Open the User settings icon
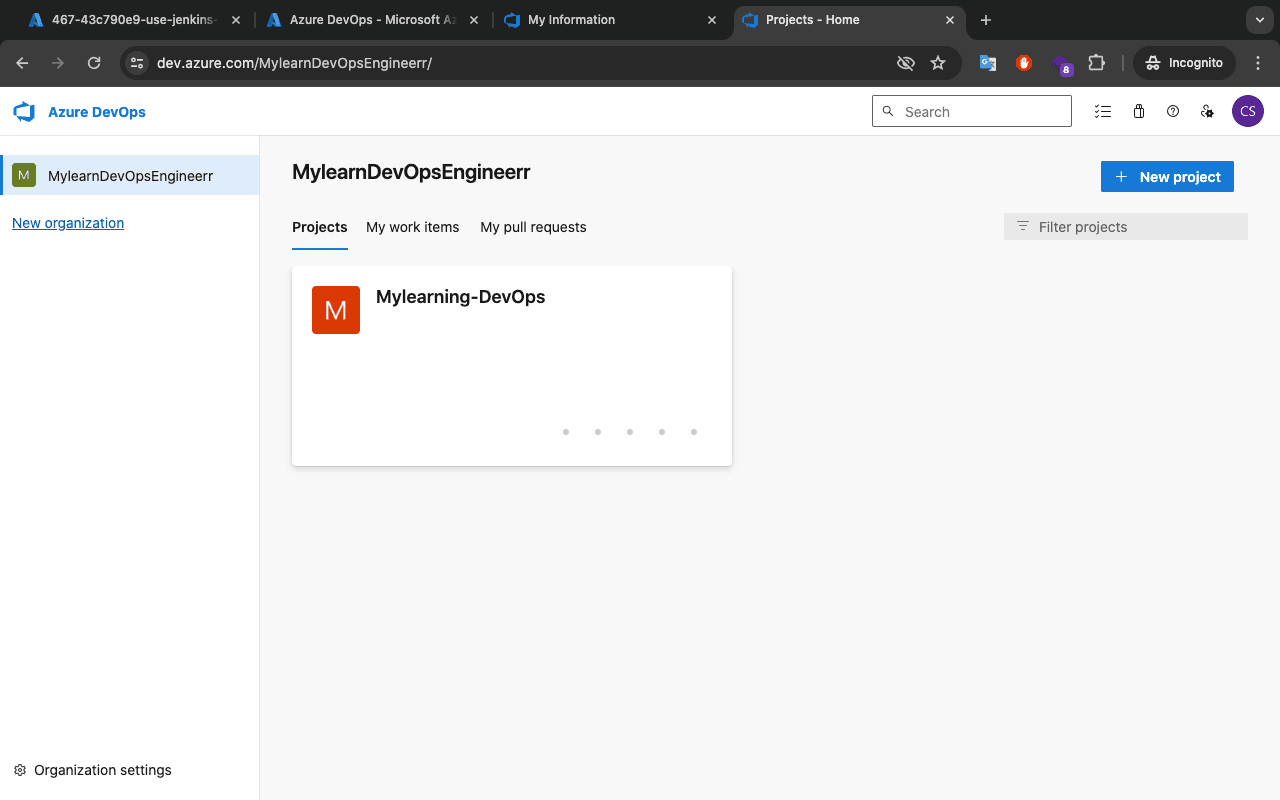 [1208, 112]
